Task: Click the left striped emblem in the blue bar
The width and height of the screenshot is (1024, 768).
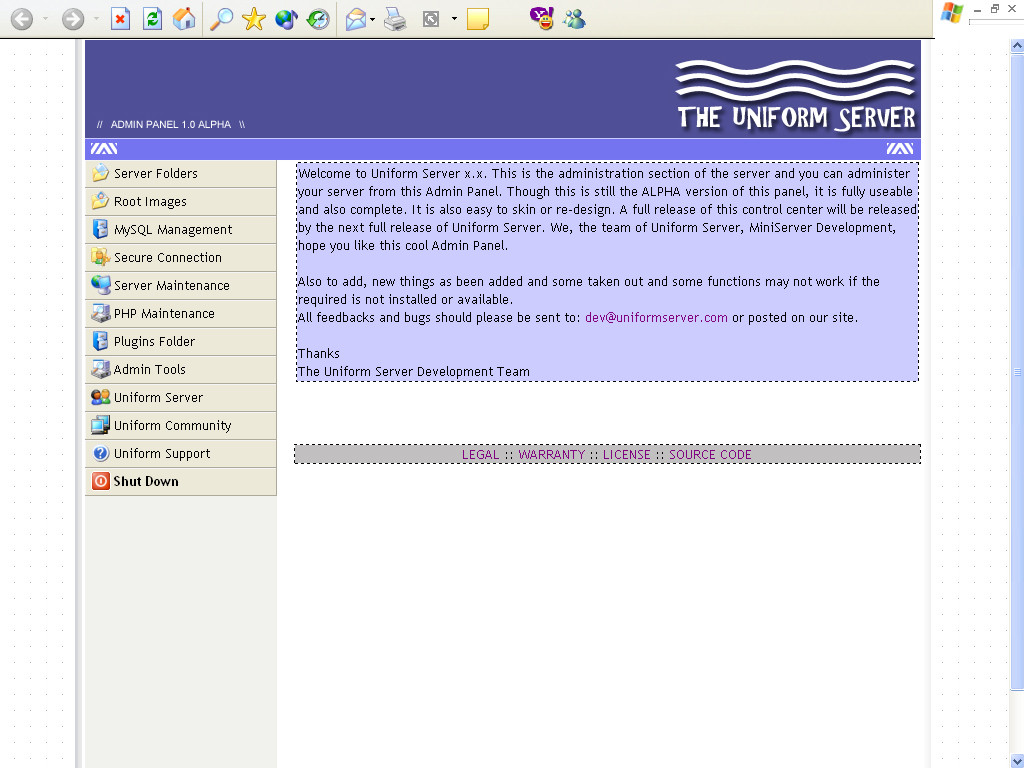Action: click(x=104, y=149)
